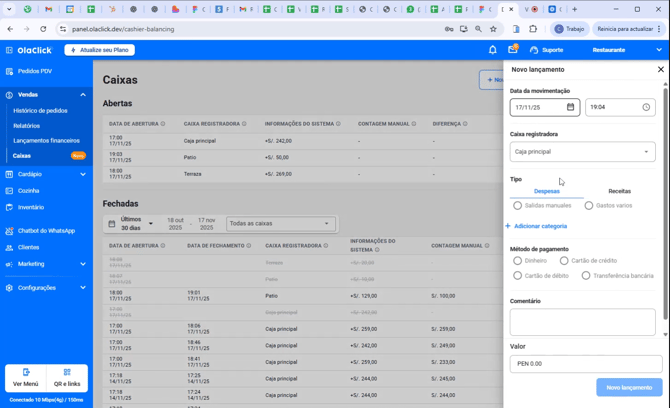Open Lançamentos financeiros menu item

pyautogui.click(x=46, y=141)
